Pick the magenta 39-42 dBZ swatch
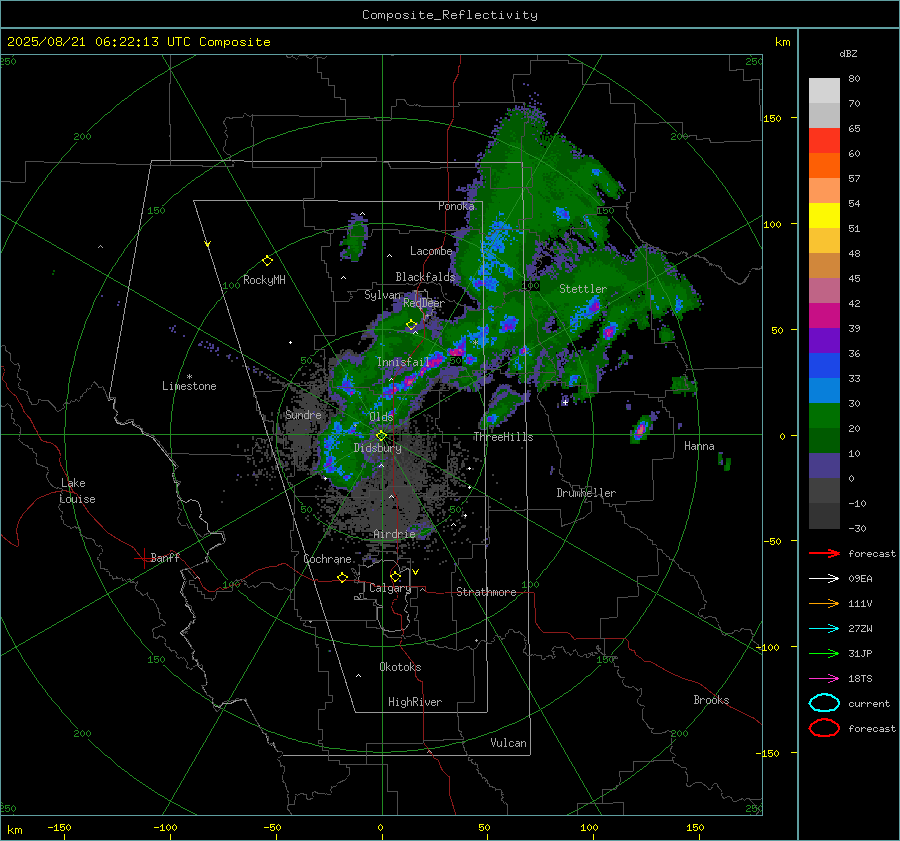Screen dimensions: 900x841 click(x=824, y=316)
